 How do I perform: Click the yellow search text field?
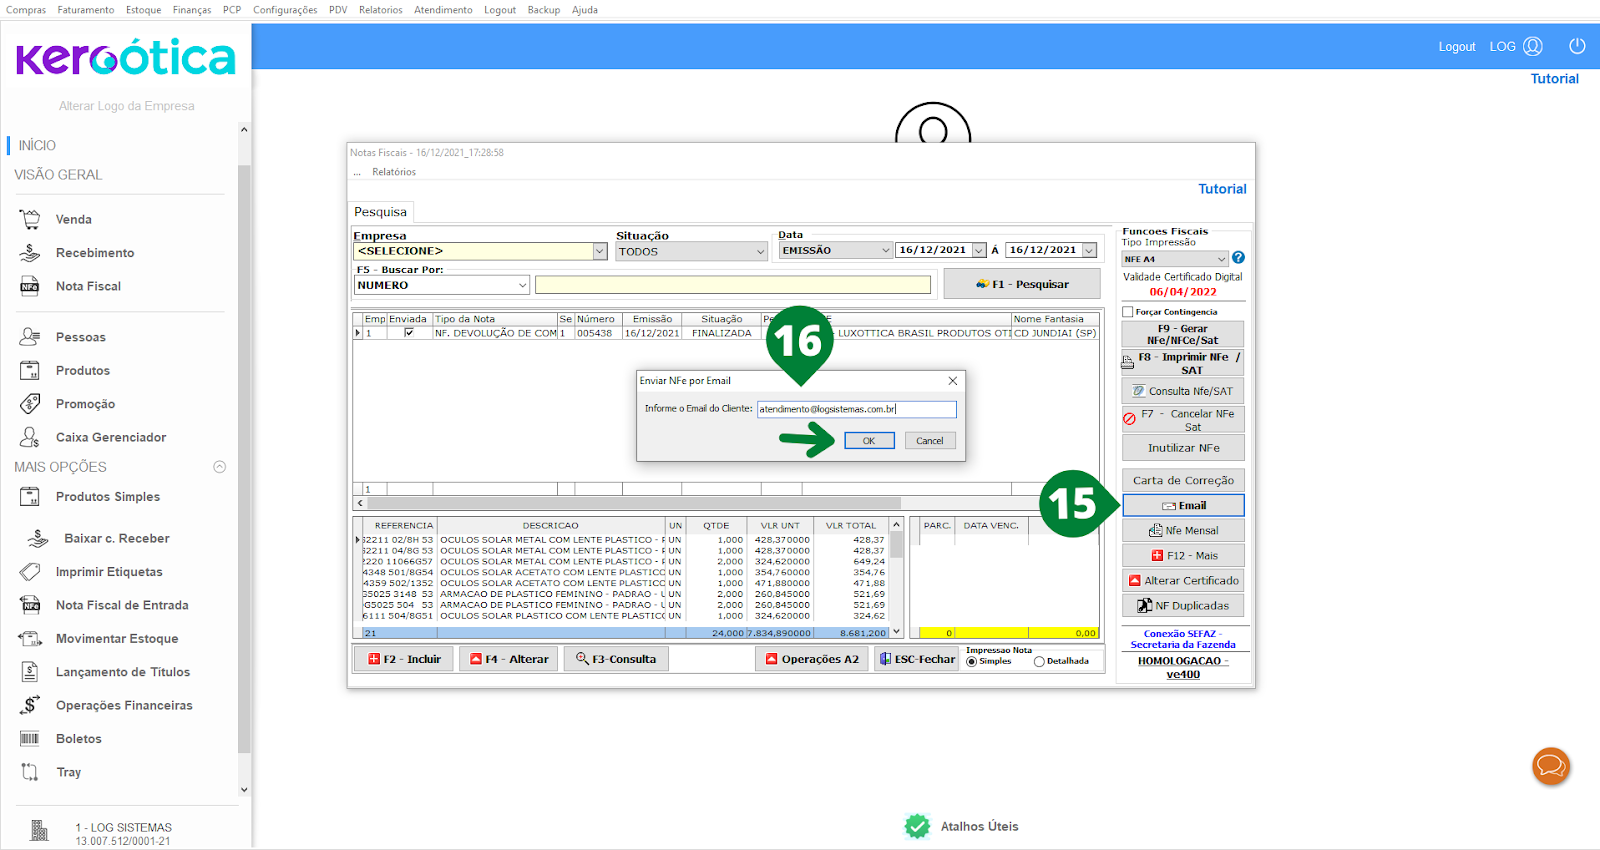[733, 285]
